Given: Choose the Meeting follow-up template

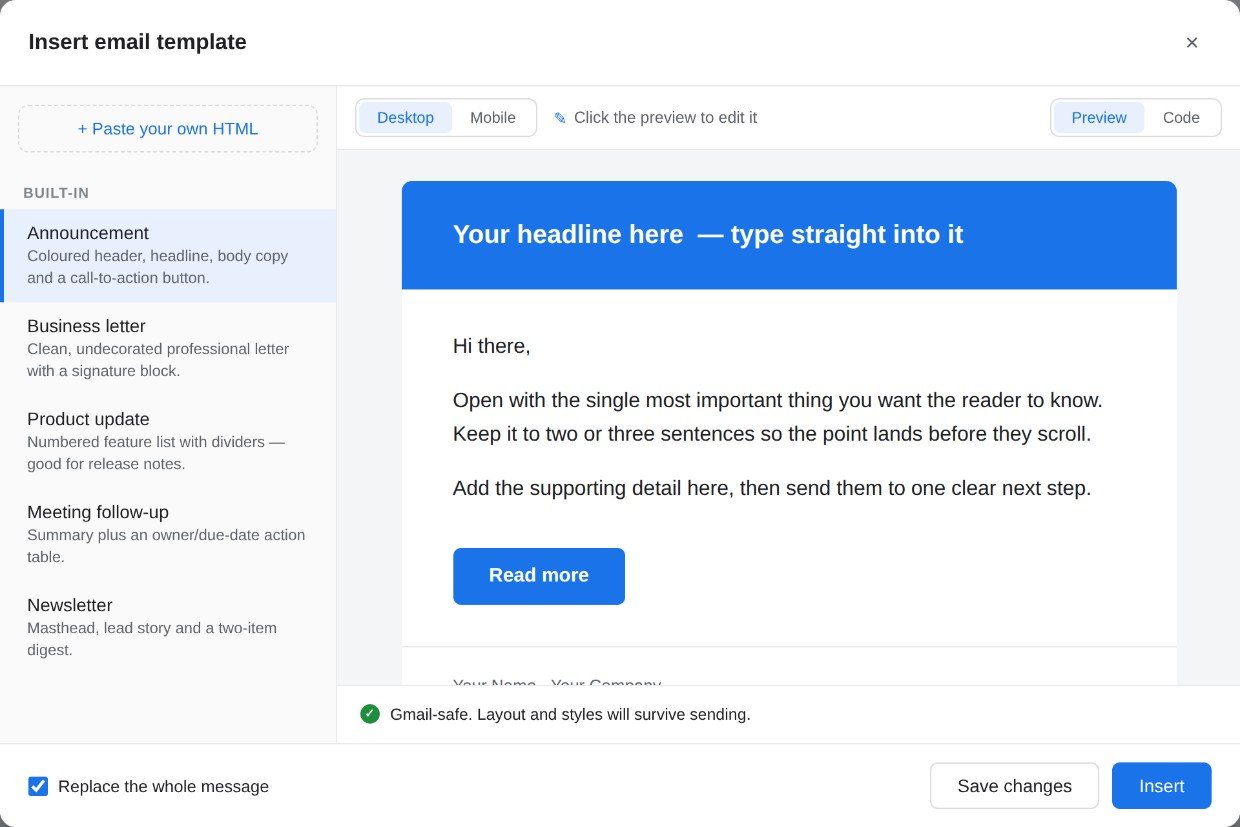Looking at the screenshot, I should (x=168, y=534).
